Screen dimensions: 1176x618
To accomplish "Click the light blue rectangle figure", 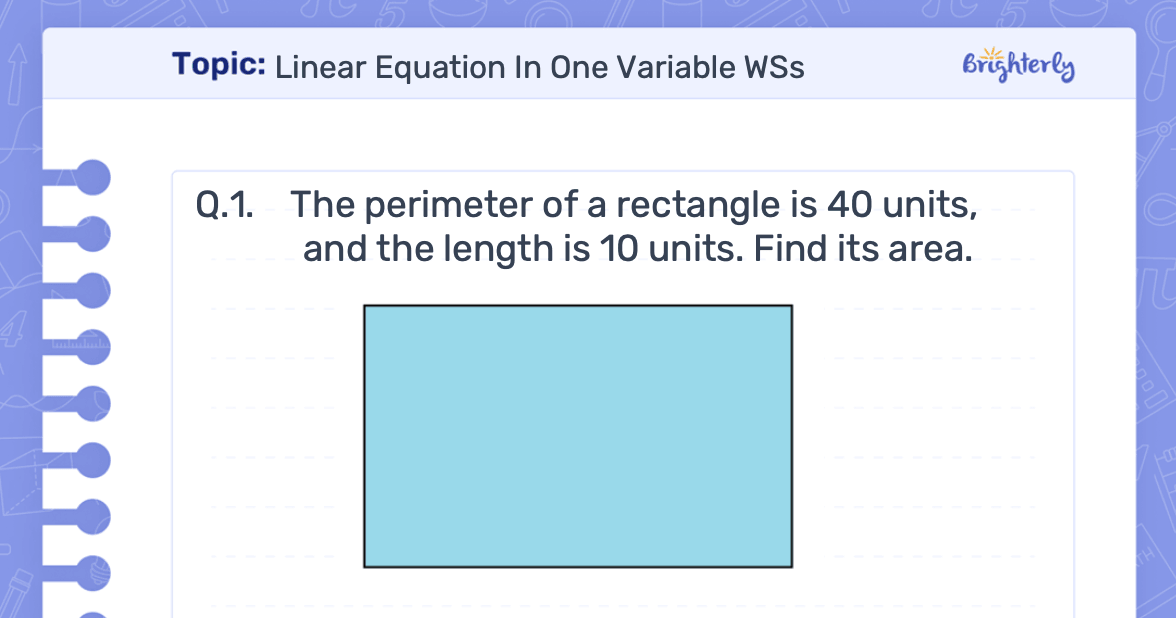I will point(578,436).
